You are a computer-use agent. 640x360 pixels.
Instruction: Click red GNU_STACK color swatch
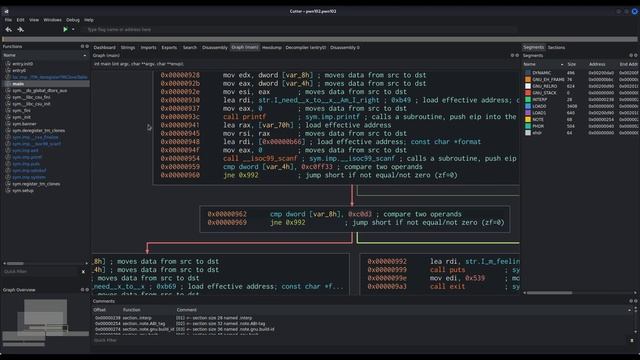click(528, 93)
